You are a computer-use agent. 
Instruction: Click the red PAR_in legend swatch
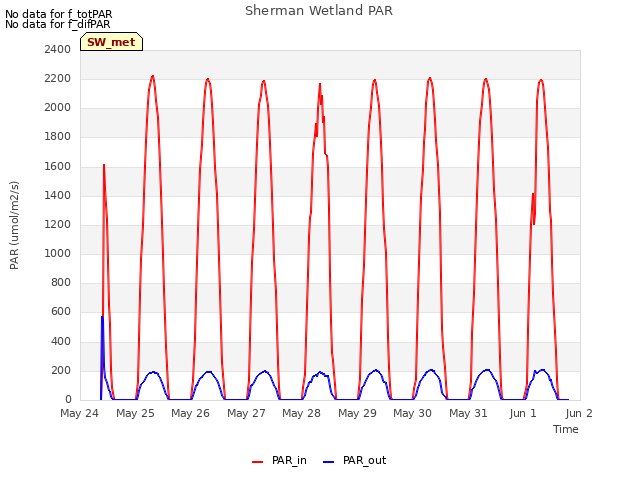click(x=258, y=462)
